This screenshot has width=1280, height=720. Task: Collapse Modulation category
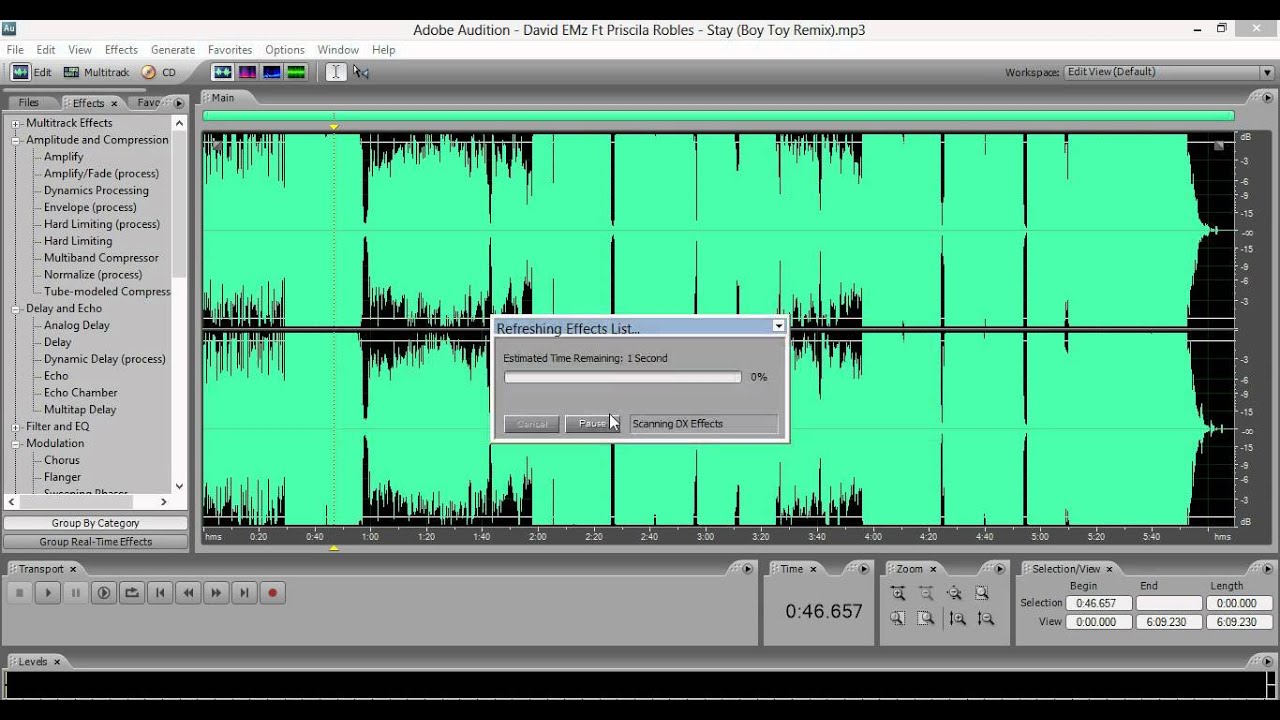point(16,444)
